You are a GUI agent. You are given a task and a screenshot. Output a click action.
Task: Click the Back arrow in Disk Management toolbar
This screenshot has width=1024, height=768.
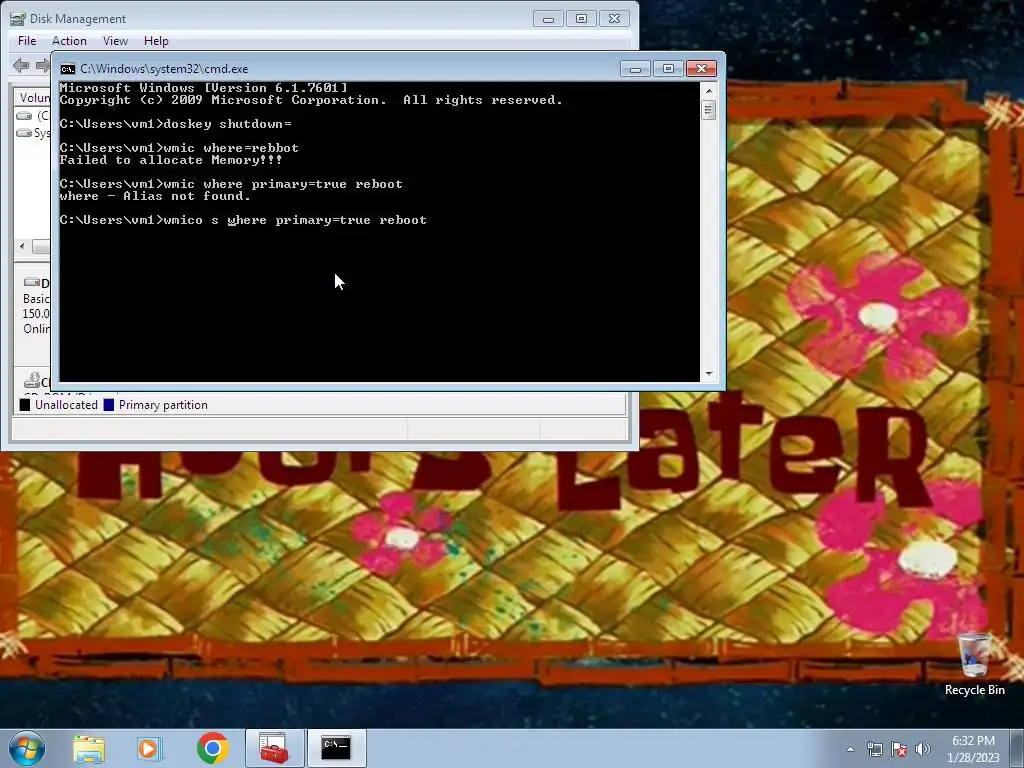point(21,65)
